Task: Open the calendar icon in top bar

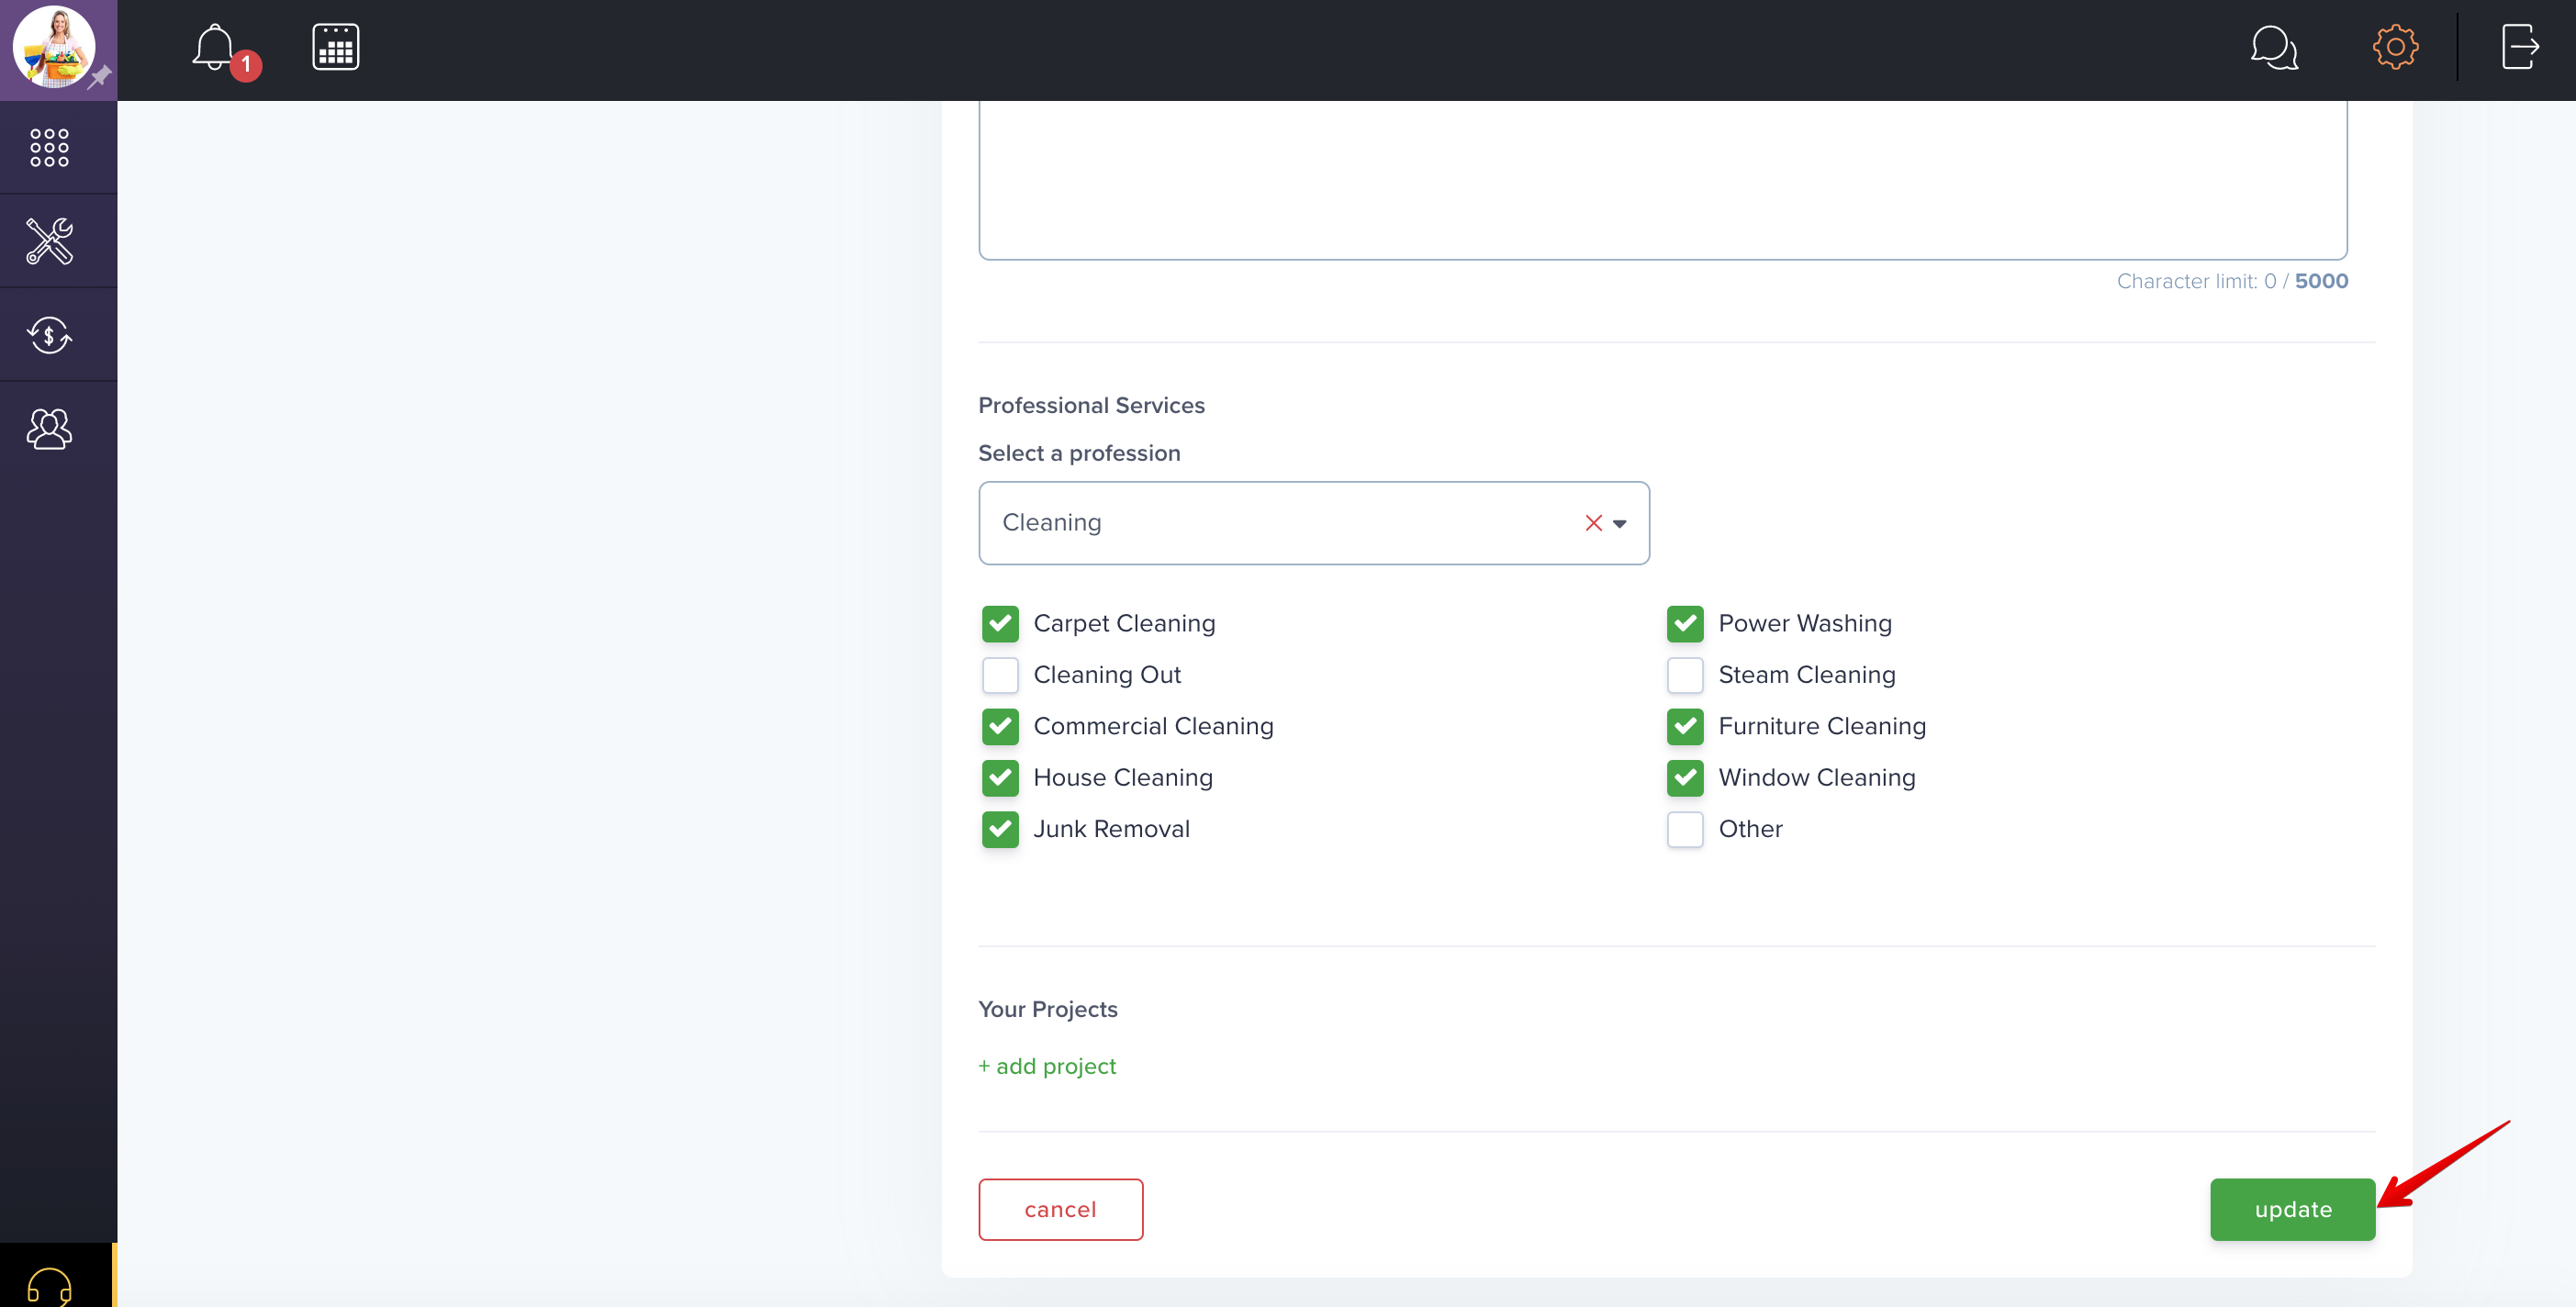Action: [x=336, y=47]
